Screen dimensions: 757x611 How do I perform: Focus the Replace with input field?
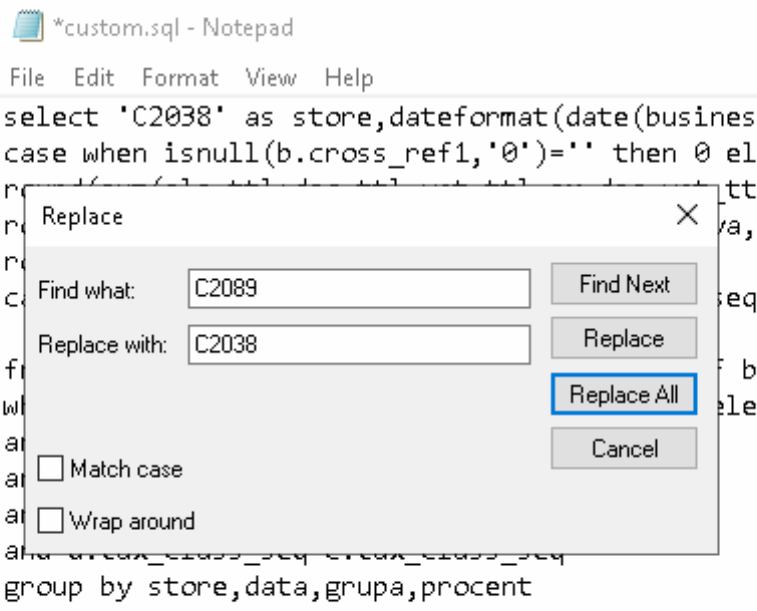point(359,345)
